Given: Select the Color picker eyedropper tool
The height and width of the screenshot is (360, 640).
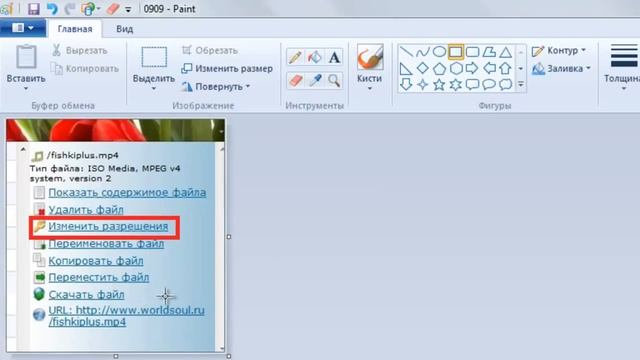Looking at the screenshot, I should tap(315, 80).
